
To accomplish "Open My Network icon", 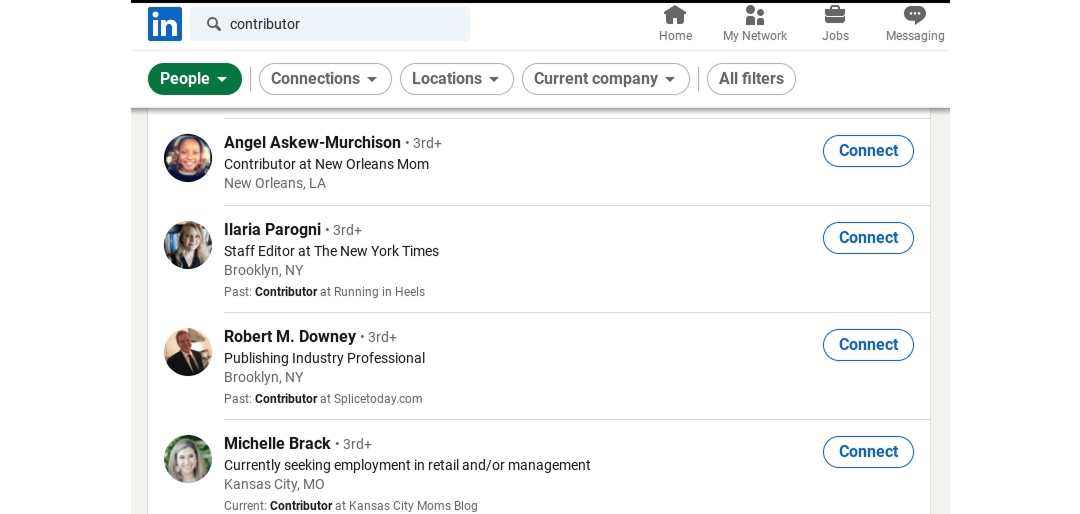I will [755, 15].
